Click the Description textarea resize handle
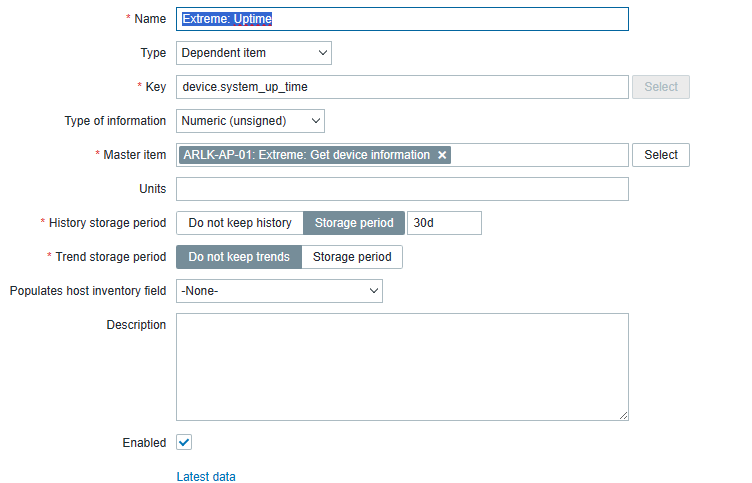 623,415
